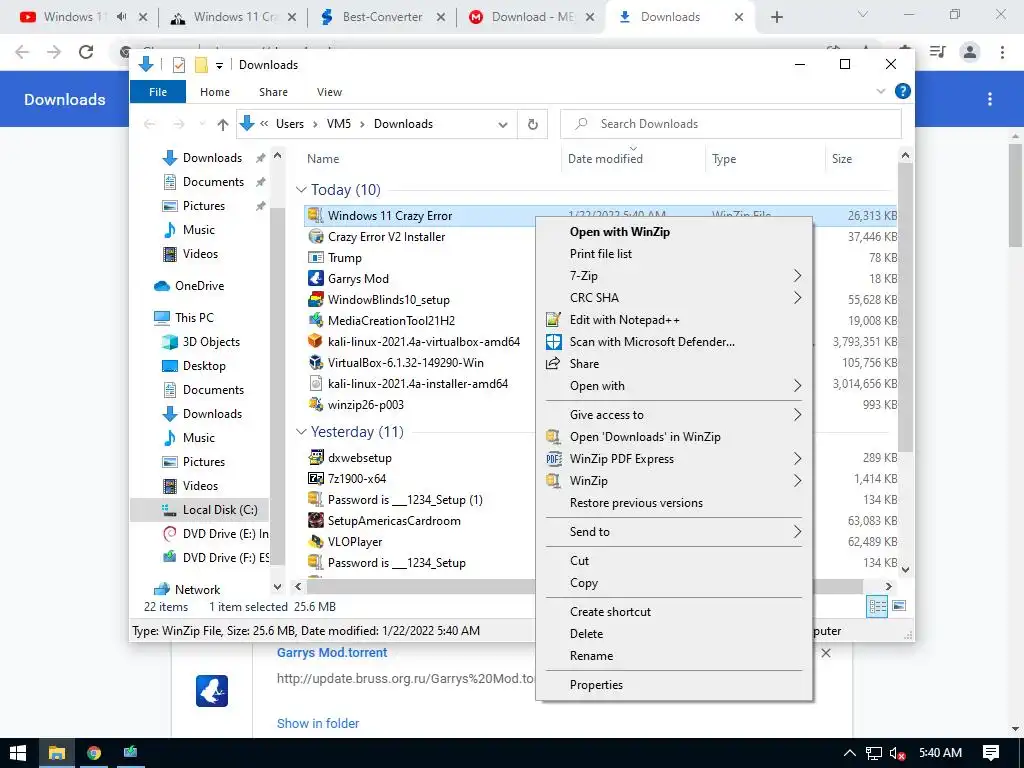Open the View ribbon tab
The width and height of the screenshot is (1024, 768).
tap(329, 92)
